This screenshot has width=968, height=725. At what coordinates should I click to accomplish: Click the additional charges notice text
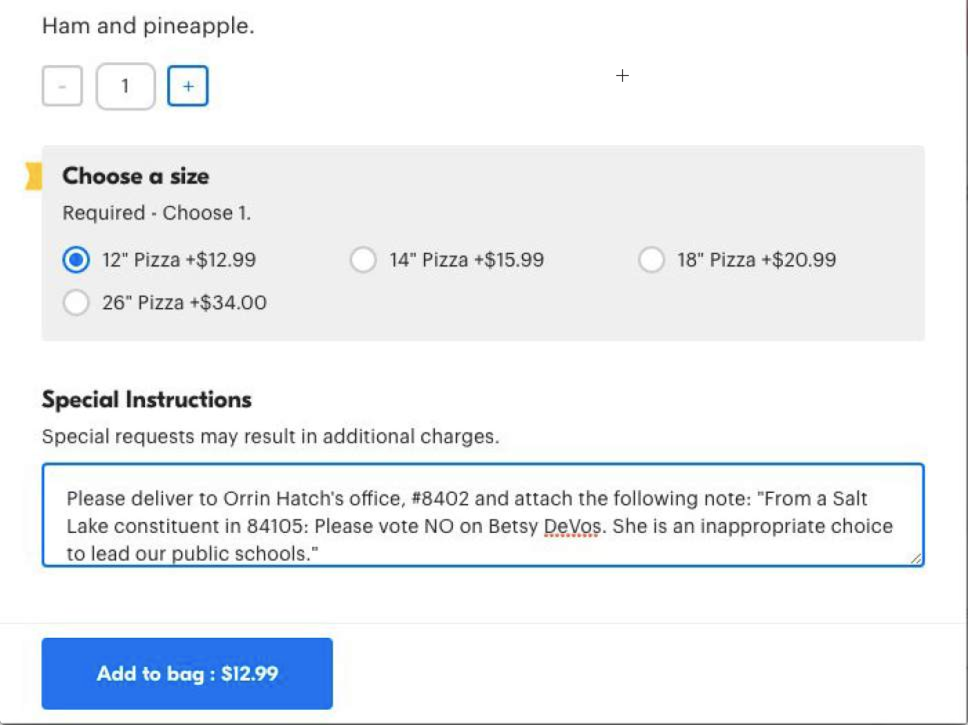pos(270,436)
